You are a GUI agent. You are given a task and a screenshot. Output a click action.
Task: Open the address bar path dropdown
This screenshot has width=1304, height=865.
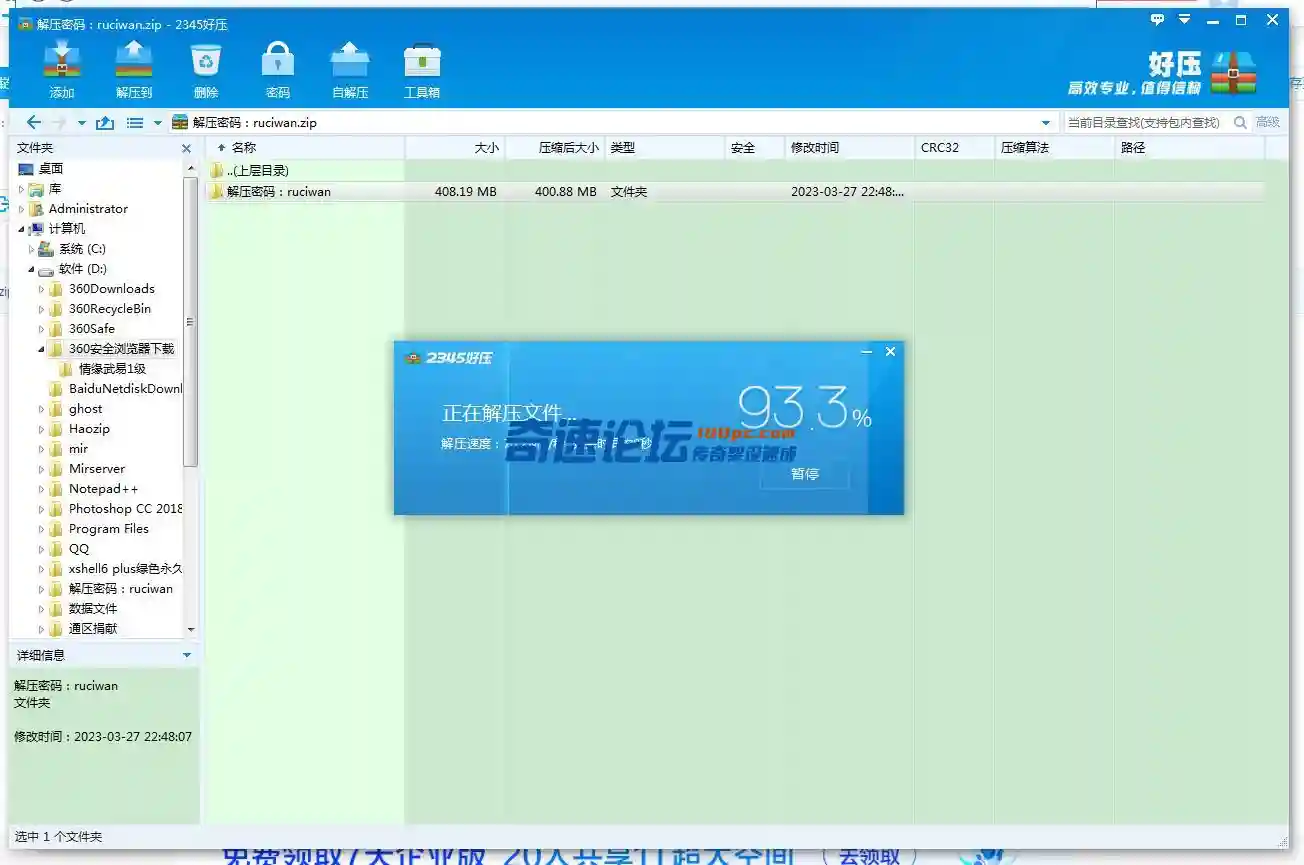1046,123
